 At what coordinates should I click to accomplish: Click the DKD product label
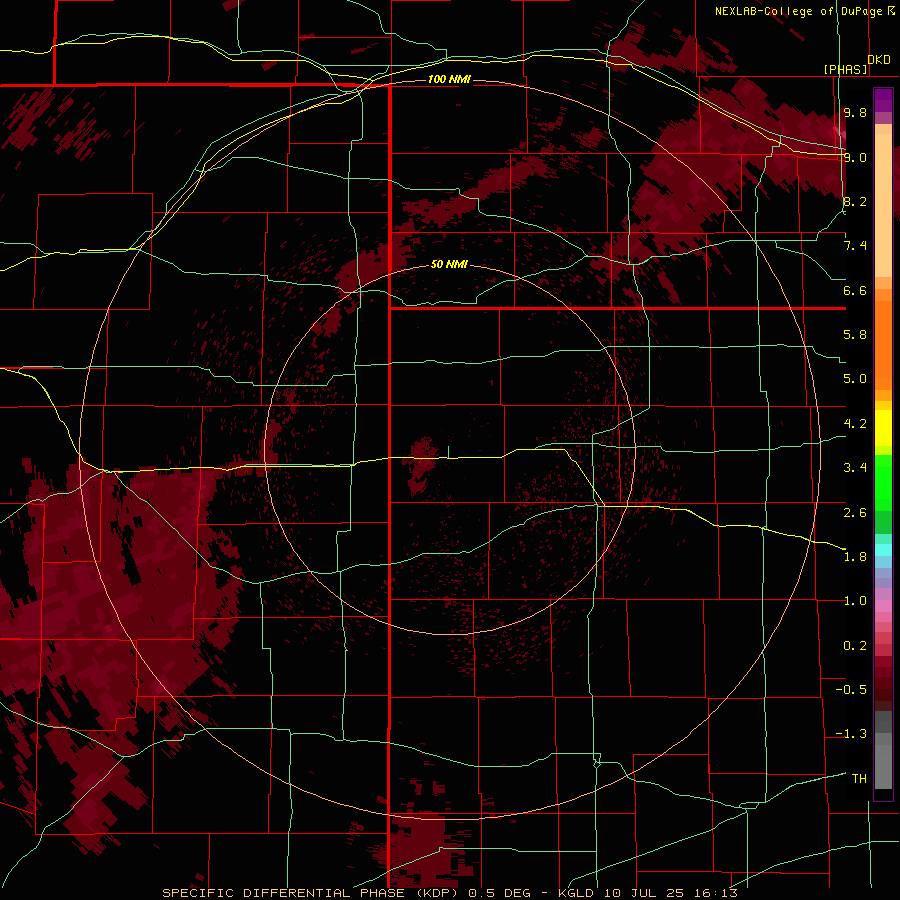pos(879,60)
